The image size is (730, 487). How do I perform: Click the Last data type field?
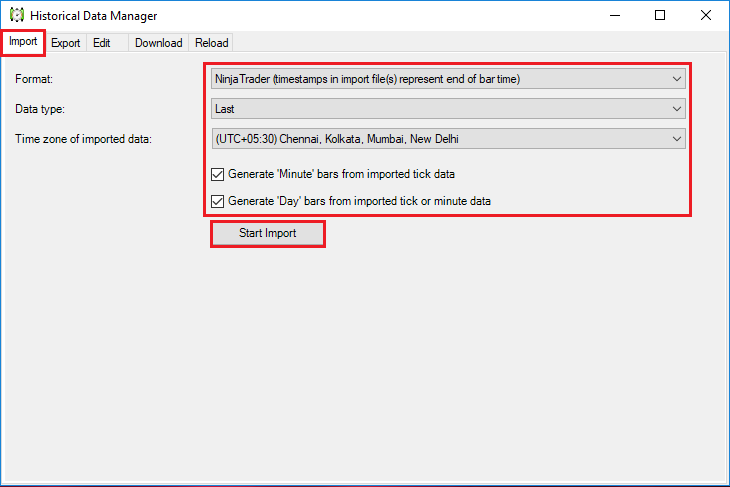click(x=448, y=109)
